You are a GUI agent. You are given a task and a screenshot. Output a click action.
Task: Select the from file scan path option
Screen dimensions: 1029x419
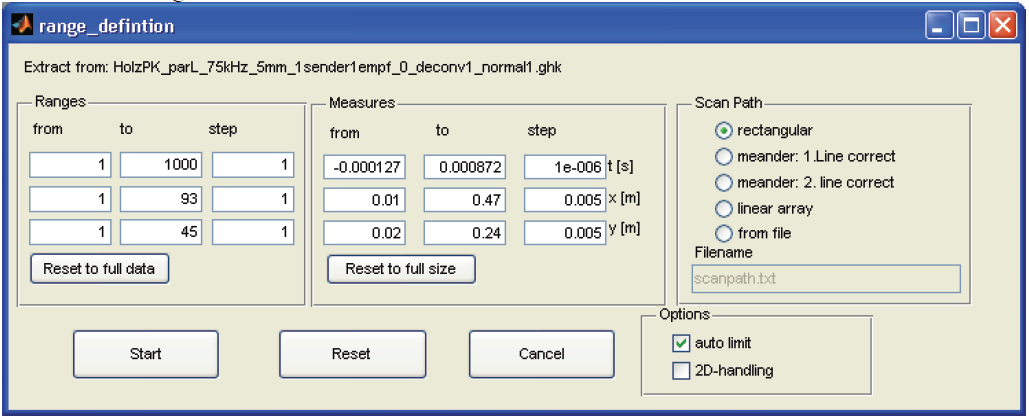click(724, 233)
